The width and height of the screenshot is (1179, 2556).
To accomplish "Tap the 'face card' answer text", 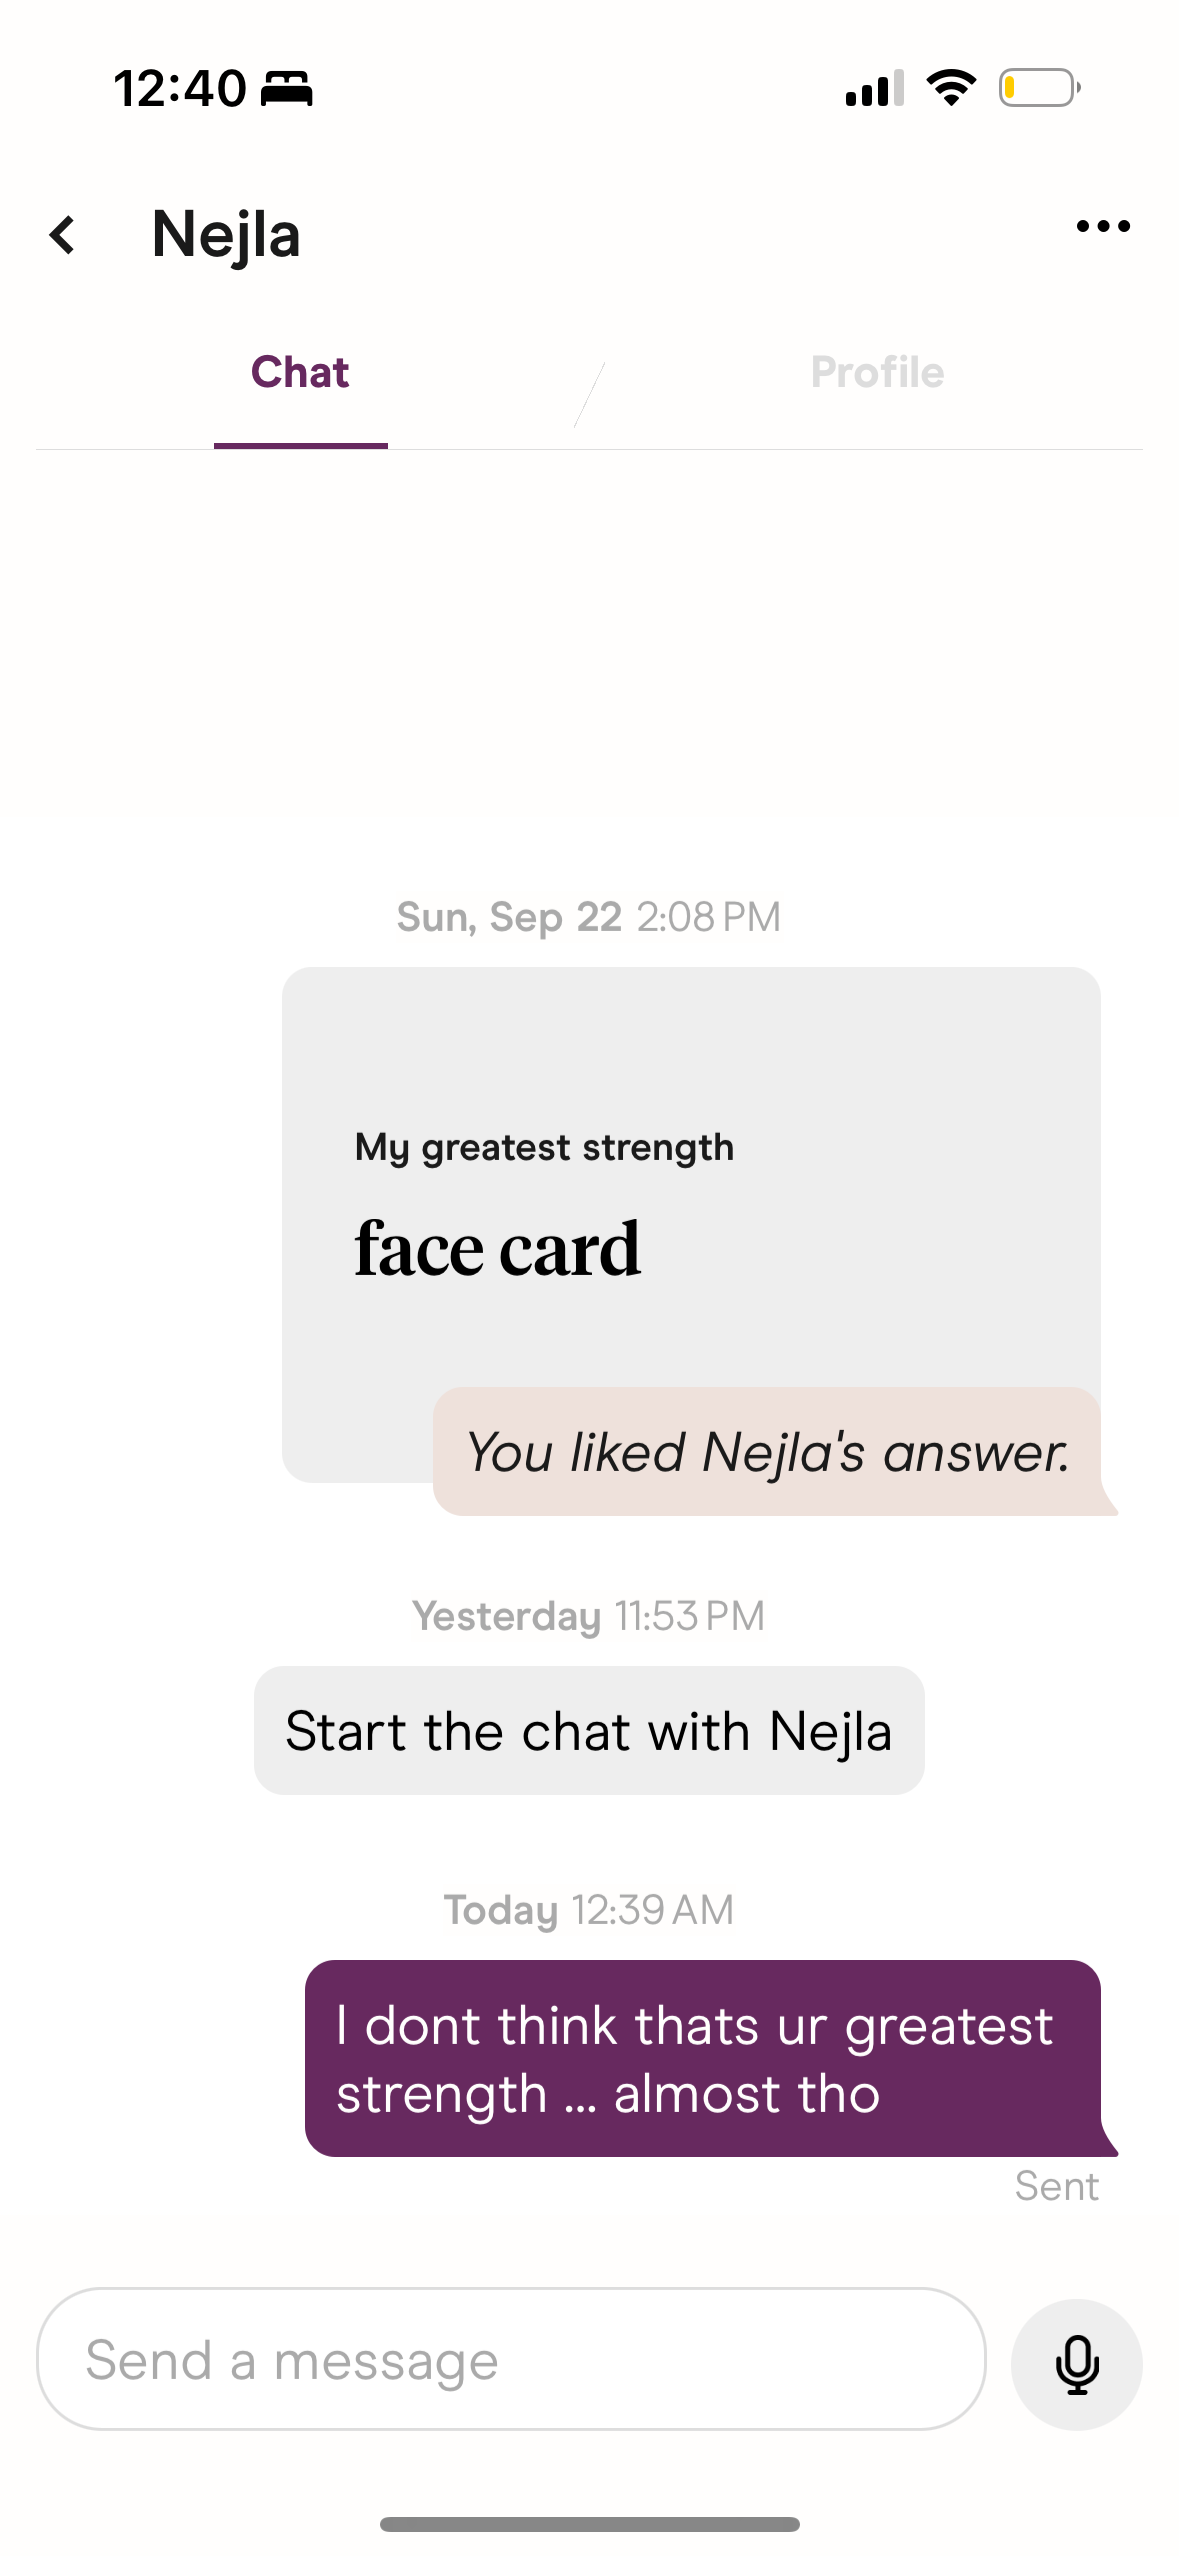I will pyautogui.click(x=497, y=1250).
